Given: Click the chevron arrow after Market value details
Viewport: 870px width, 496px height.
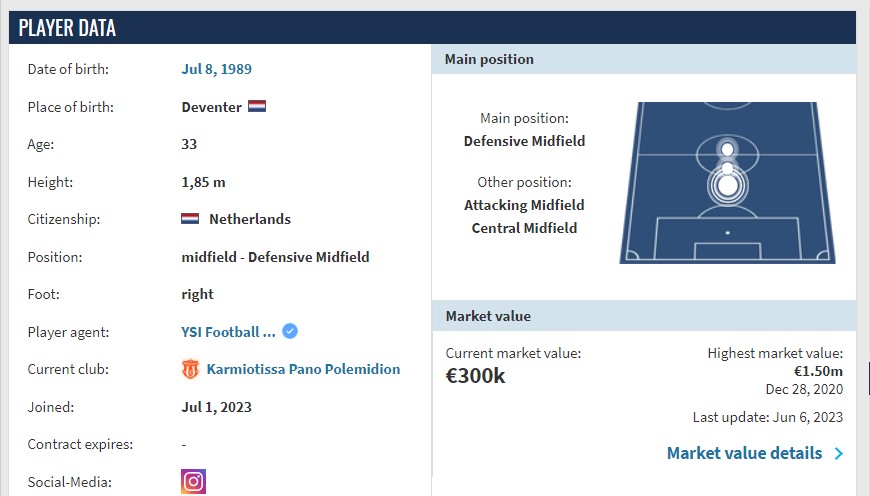Looking at the screenshot, I should [838, 453].
